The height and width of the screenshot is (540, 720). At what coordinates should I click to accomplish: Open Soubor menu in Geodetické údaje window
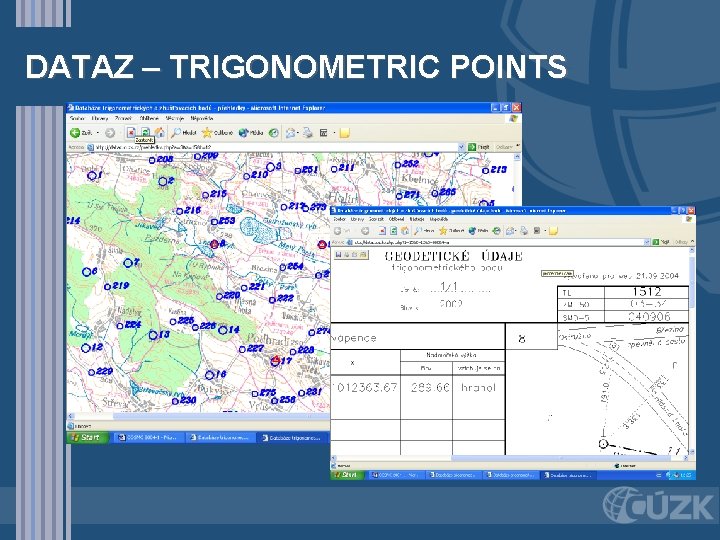[x=340, y=219]
